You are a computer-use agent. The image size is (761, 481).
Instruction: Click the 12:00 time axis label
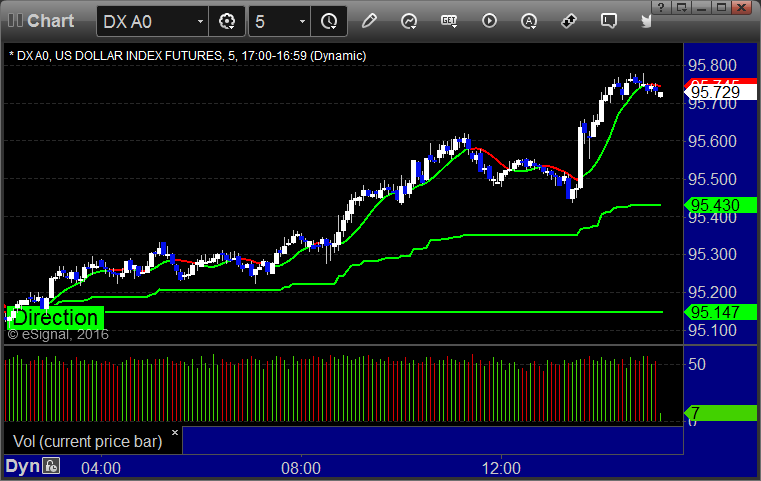pyautogui.click(x=501, y=468)
